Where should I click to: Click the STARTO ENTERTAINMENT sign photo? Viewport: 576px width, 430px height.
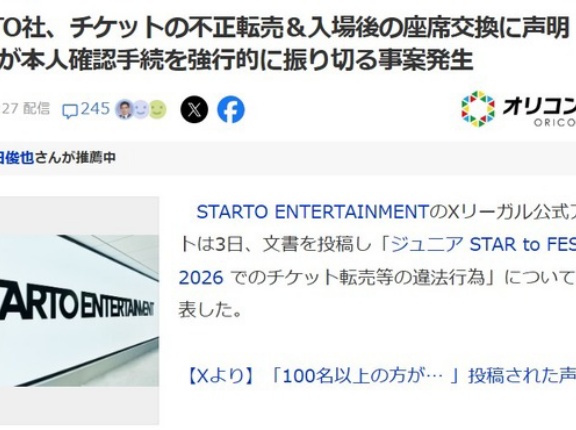click(79, 310)
